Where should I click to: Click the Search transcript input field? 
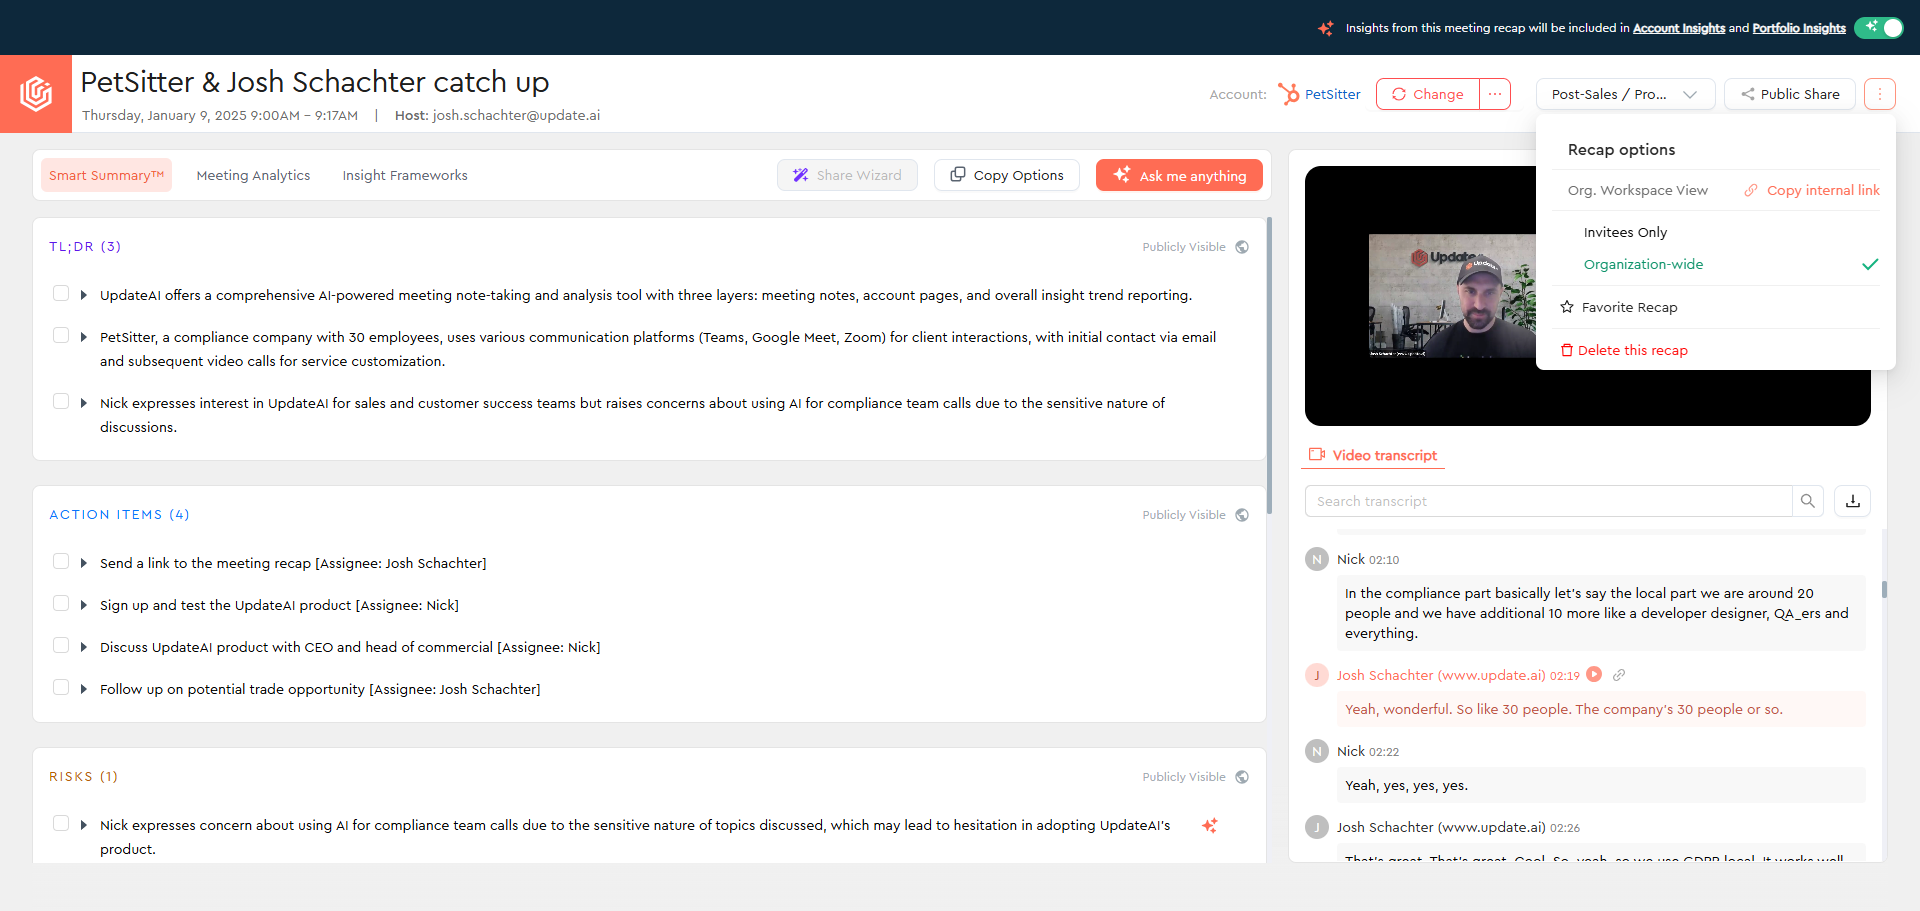(x=1548, y=501)
